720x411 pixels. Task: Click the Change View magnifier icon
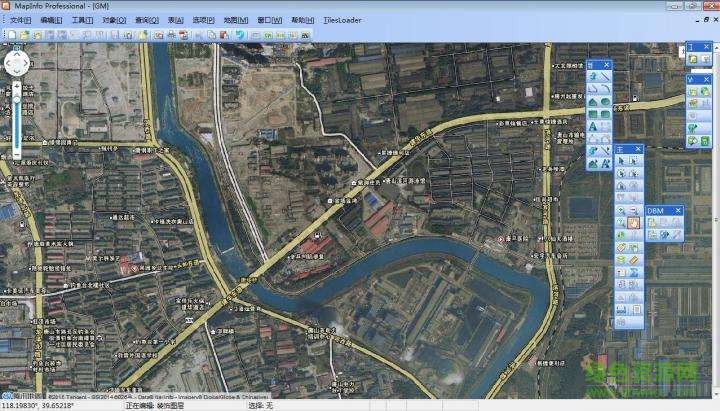pyautogui.click(x=621, y=223)
